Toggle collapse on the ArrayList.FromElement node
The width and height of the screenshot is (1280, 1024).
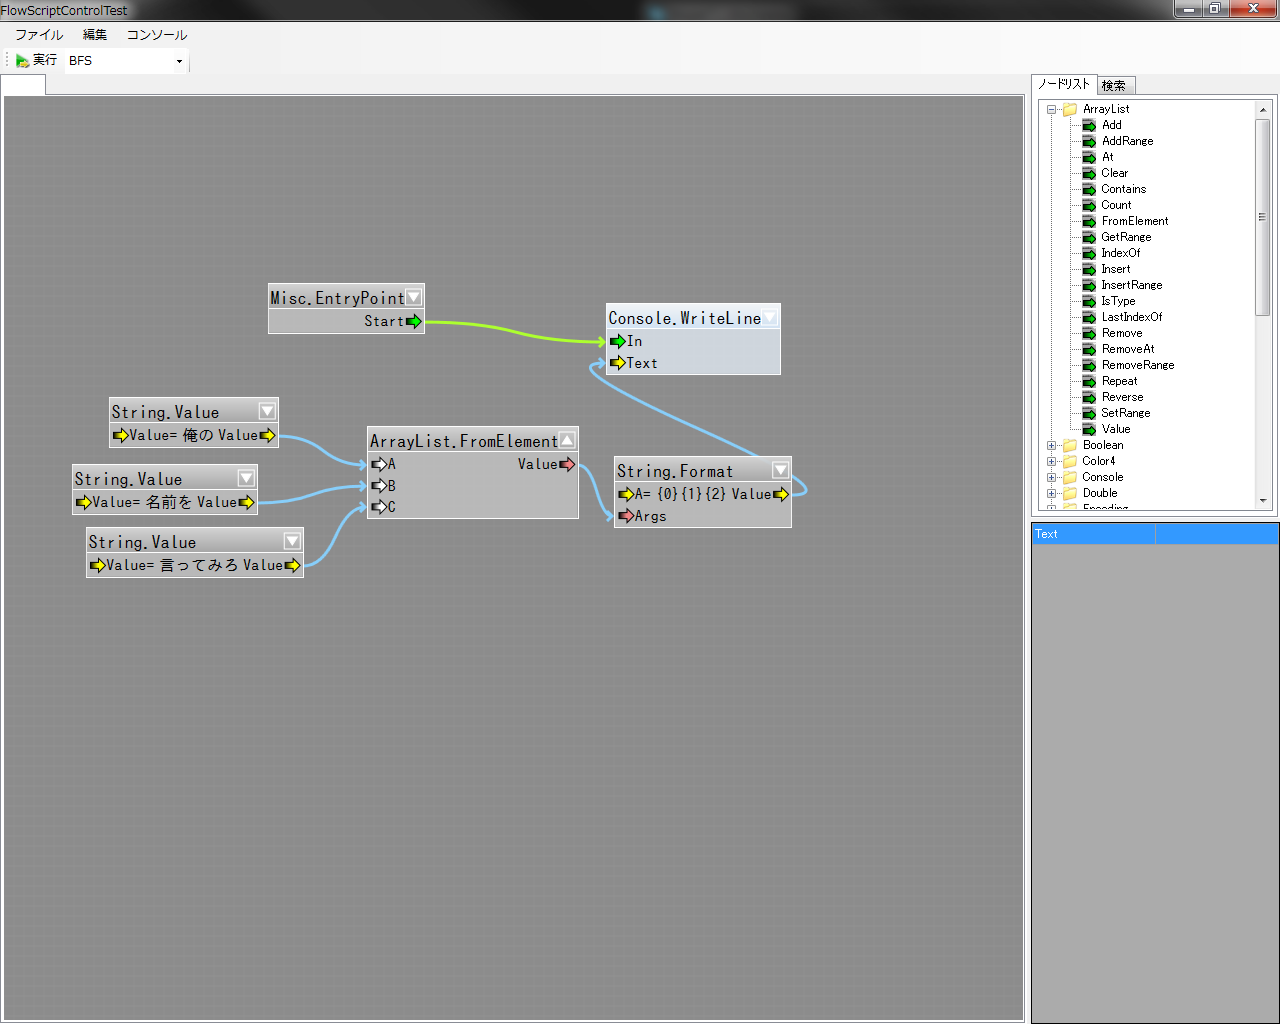tap(567, 440)
